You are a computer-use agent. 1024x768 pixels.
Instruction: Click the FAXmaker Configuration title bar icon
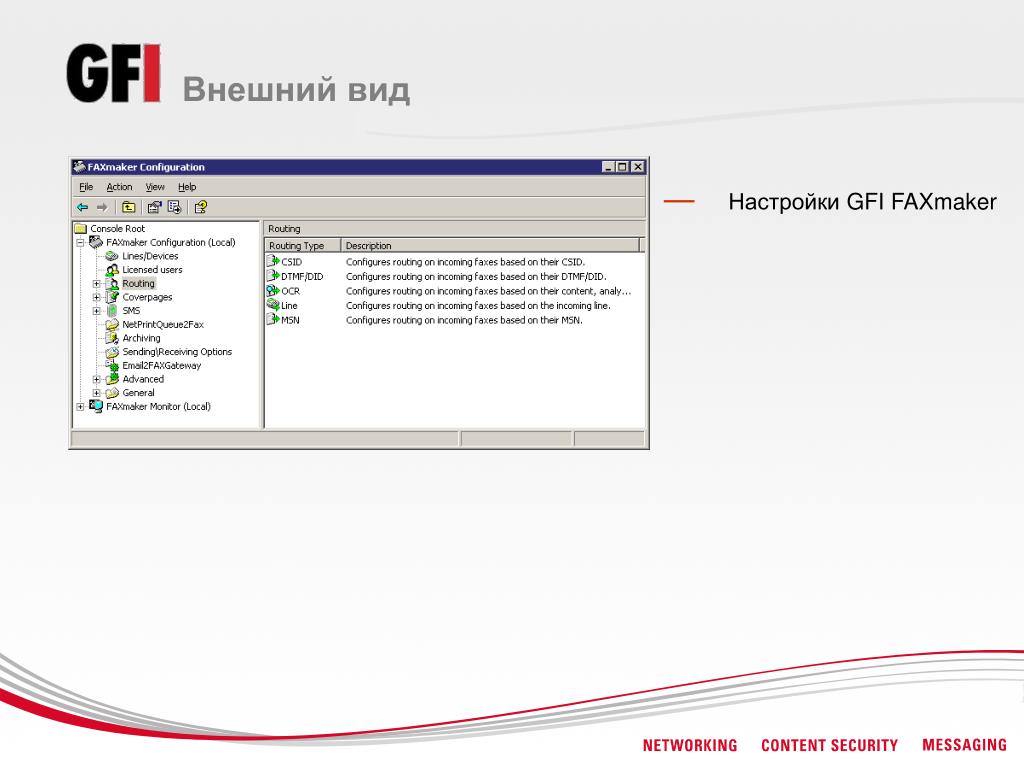tap(80, 167)
